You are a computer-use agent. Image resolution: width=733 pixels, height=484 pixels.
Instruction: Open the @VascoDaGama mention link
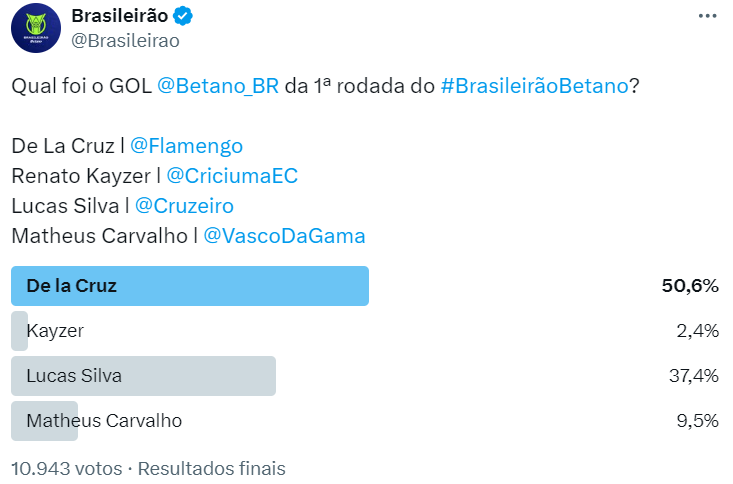tap(284, 236)
